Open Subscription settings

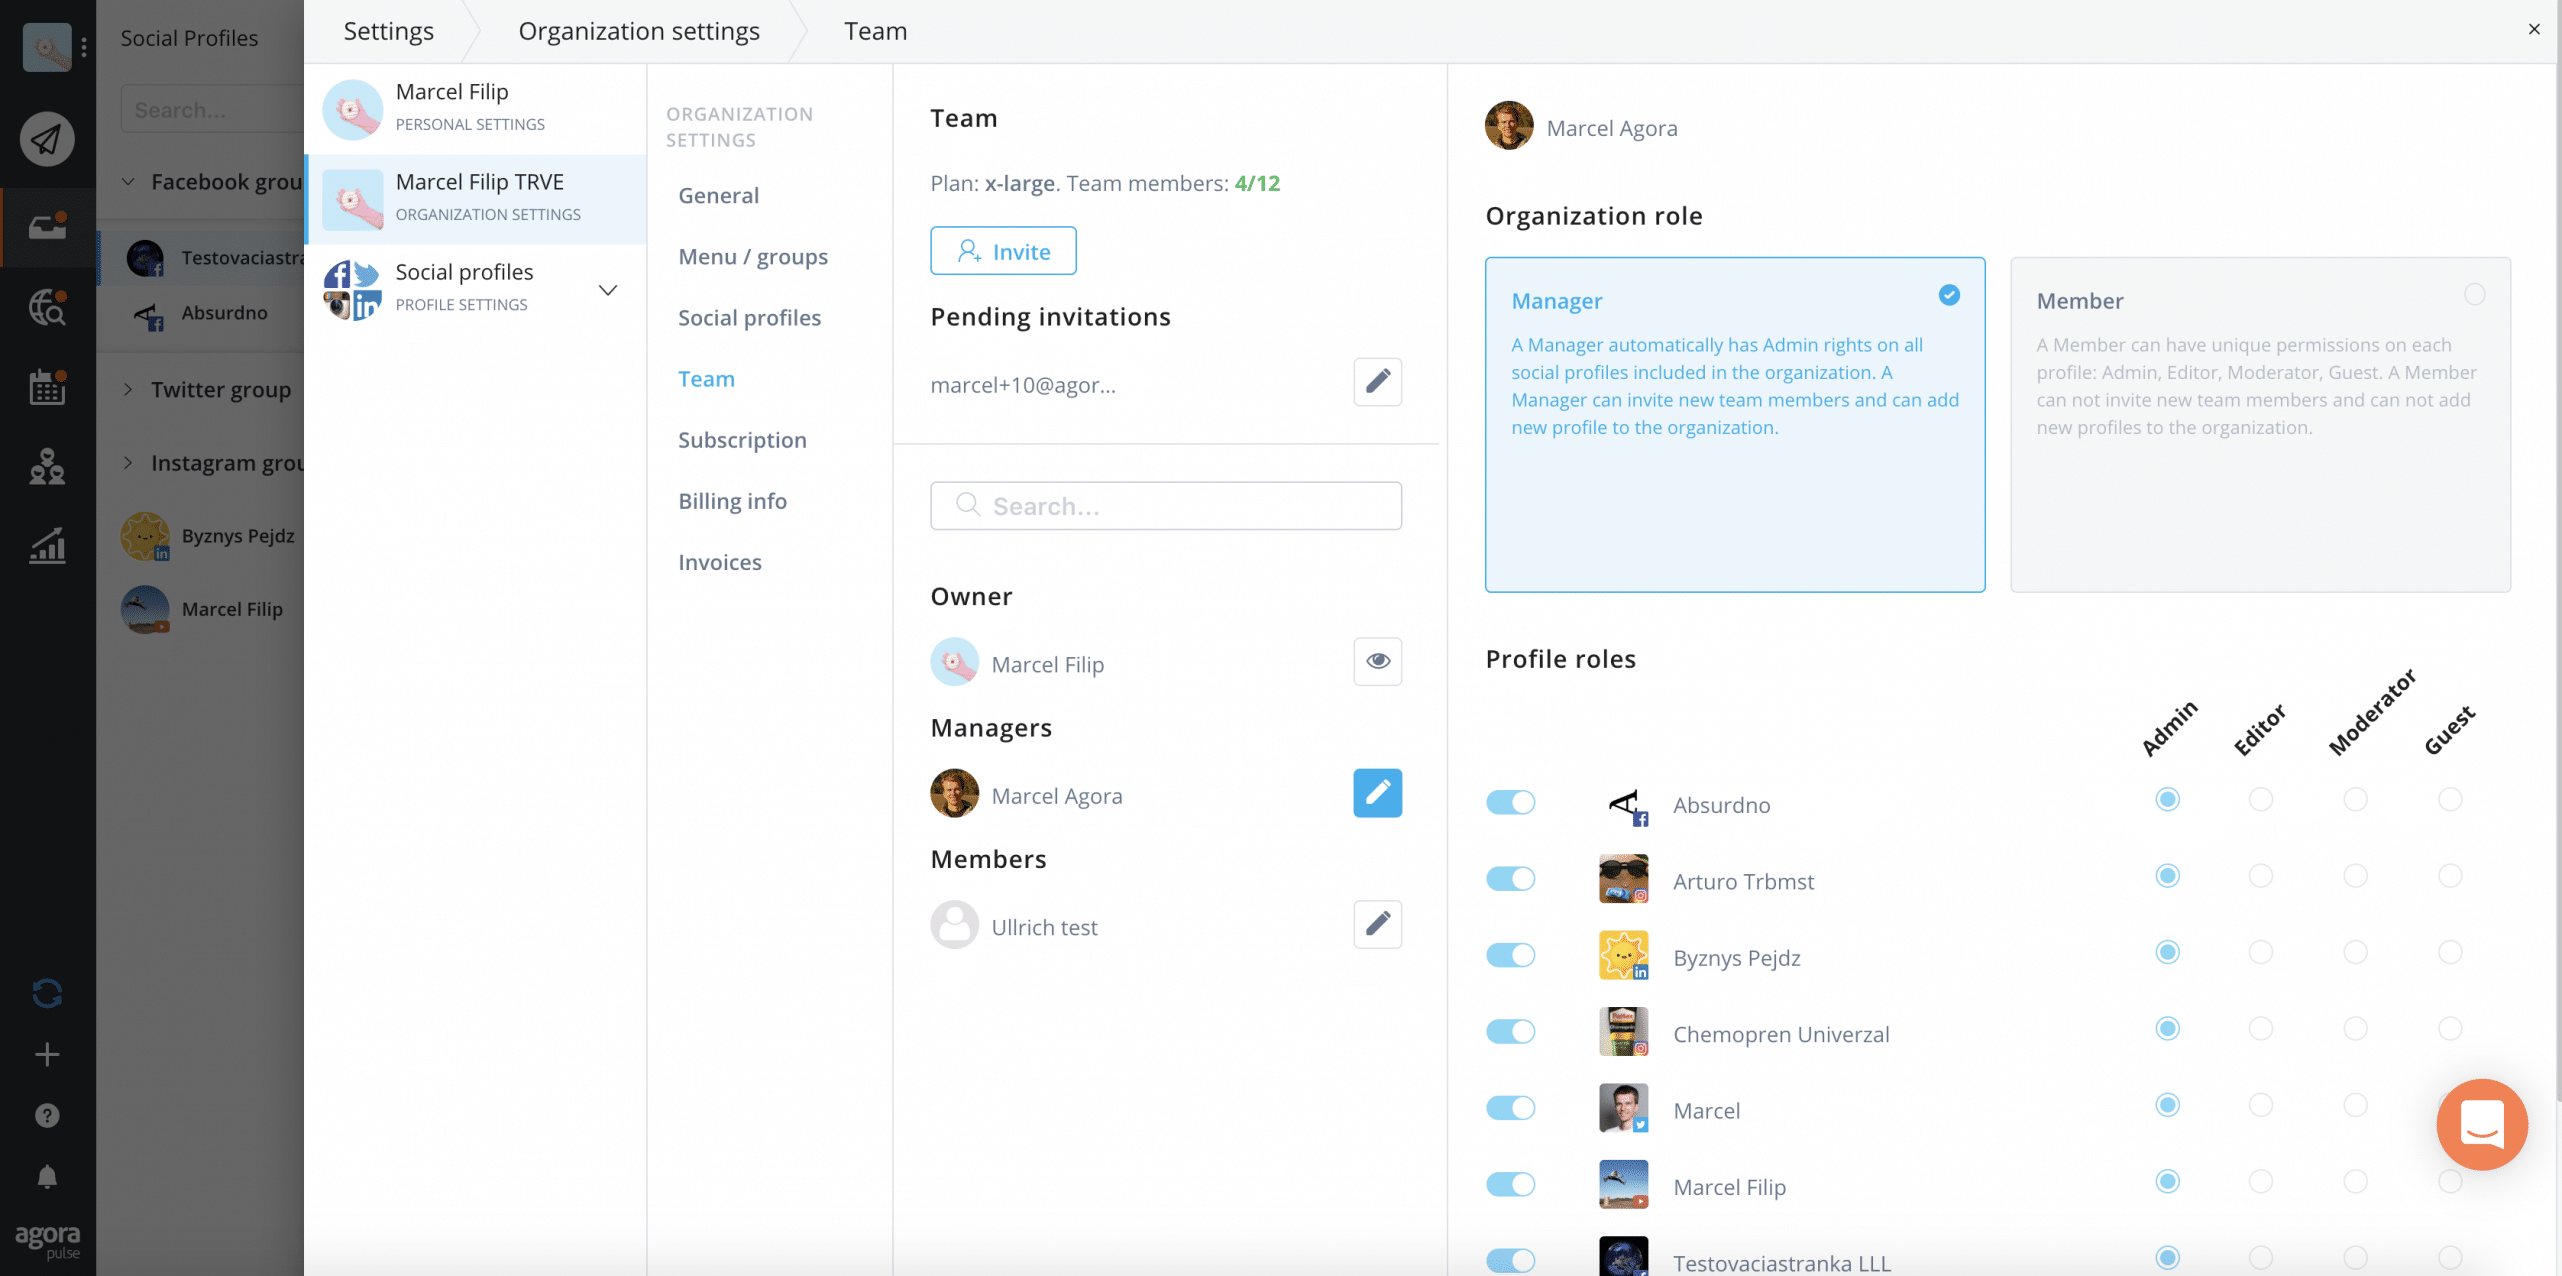pos(742,439)
